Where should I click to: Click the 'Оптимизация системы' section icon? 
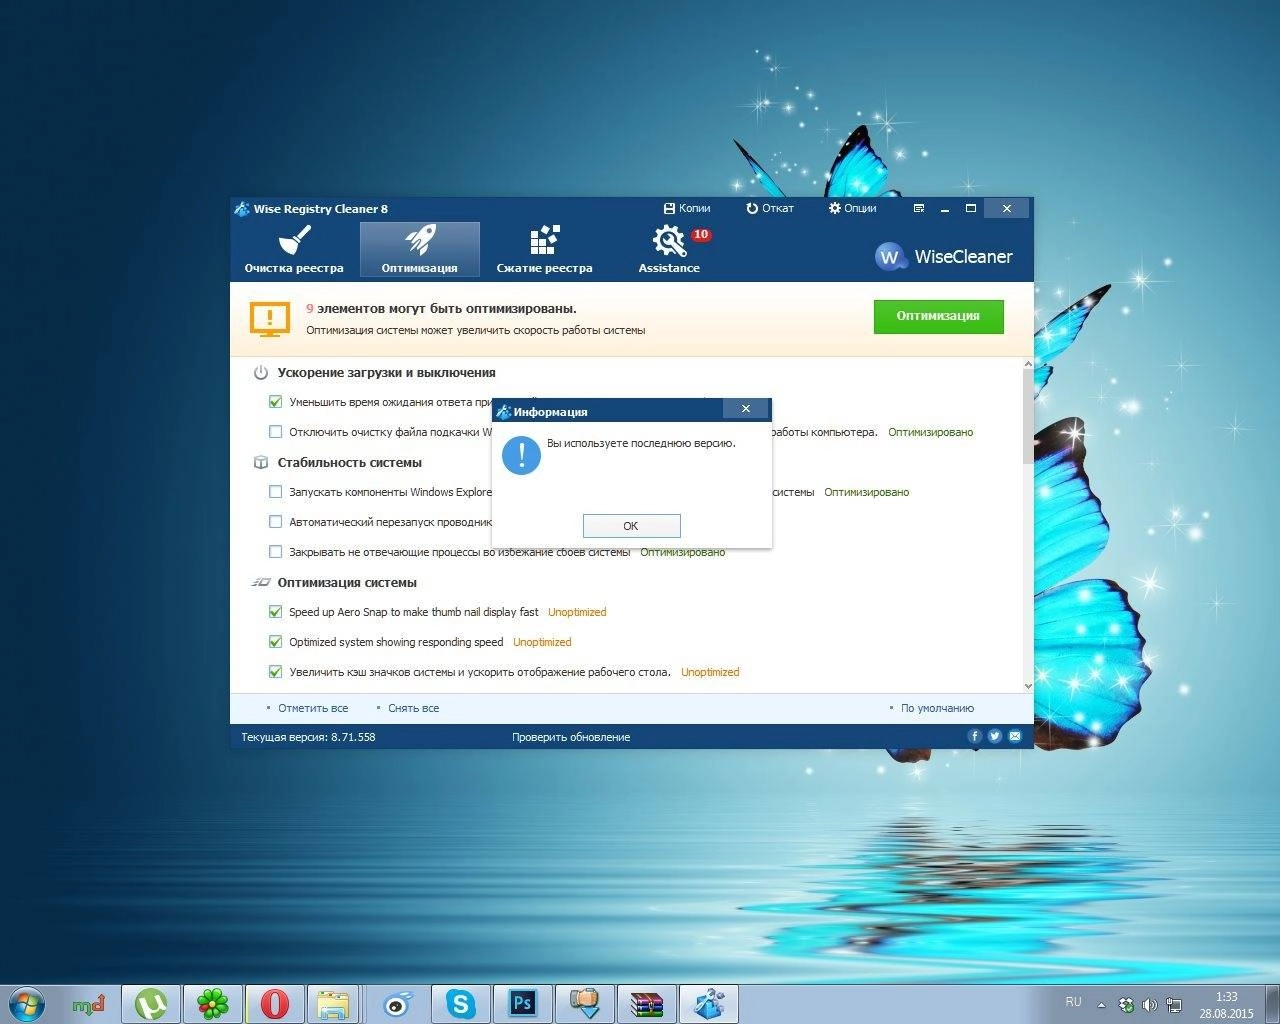[x=260, y=582]
